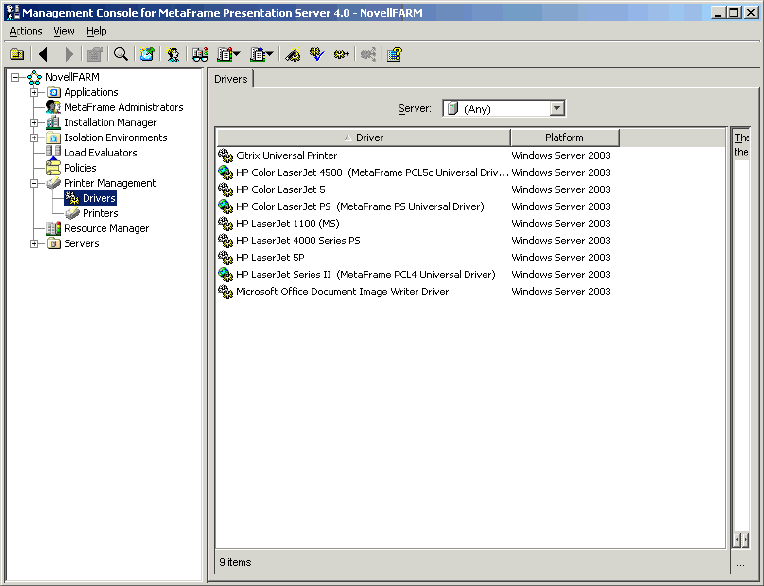Click the first server list toolbar button
The width and height of the screenshot is (764, 586).
224,54
